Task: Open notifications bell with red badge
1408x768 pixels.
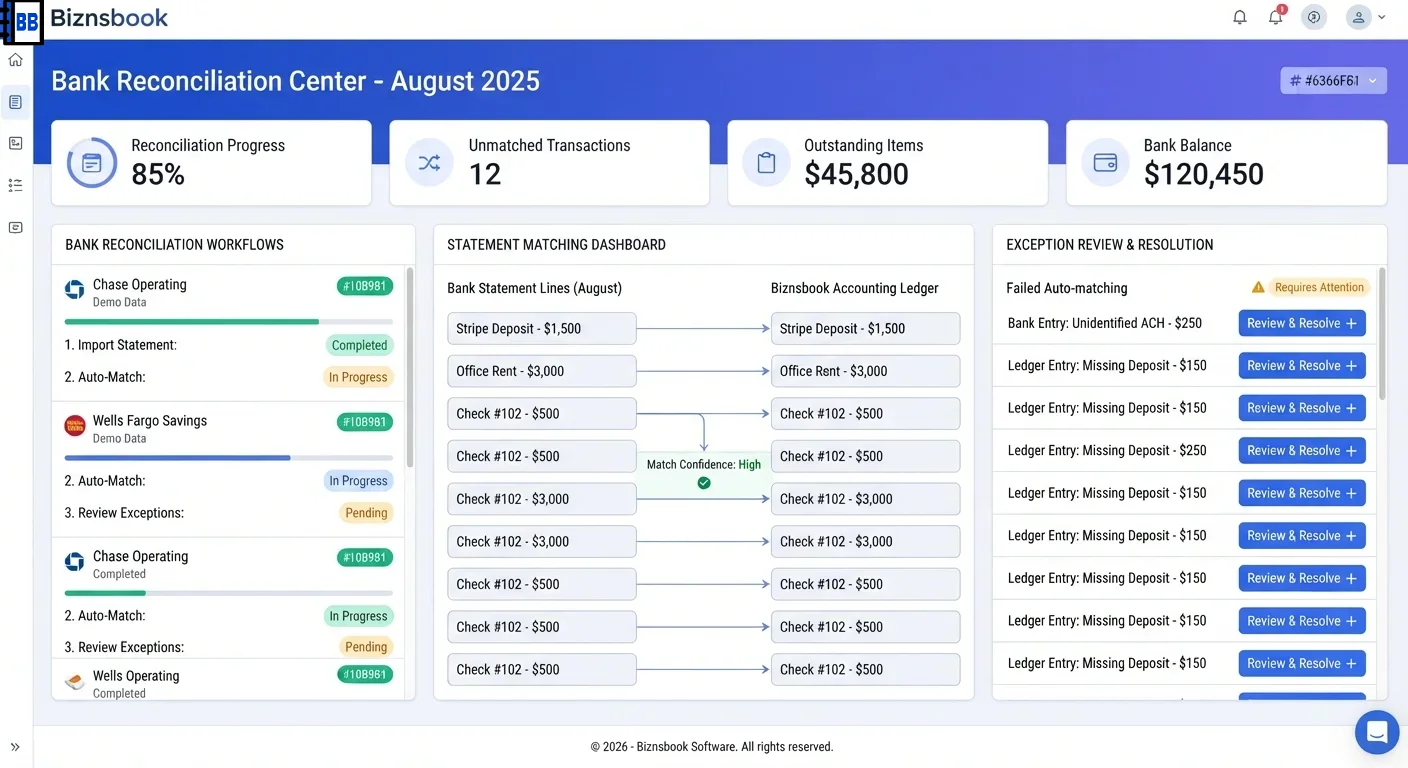Action: coord(1276,17)
